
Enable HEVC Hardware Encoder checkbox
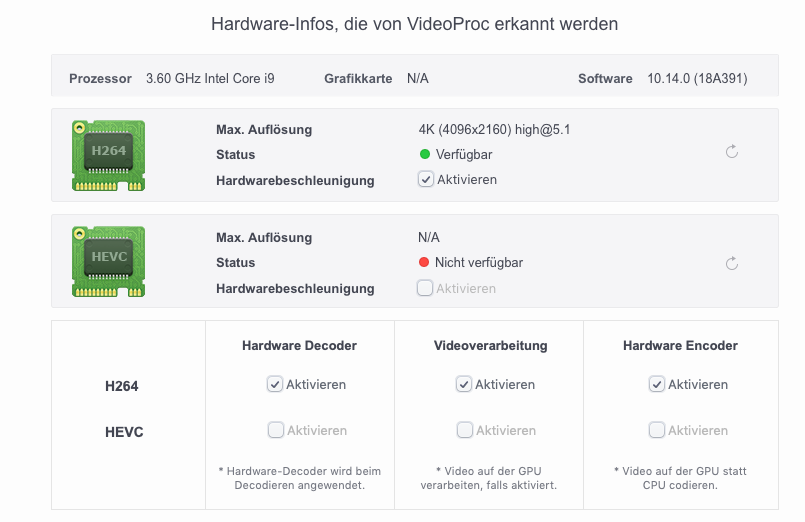click(x=657, y=430)
